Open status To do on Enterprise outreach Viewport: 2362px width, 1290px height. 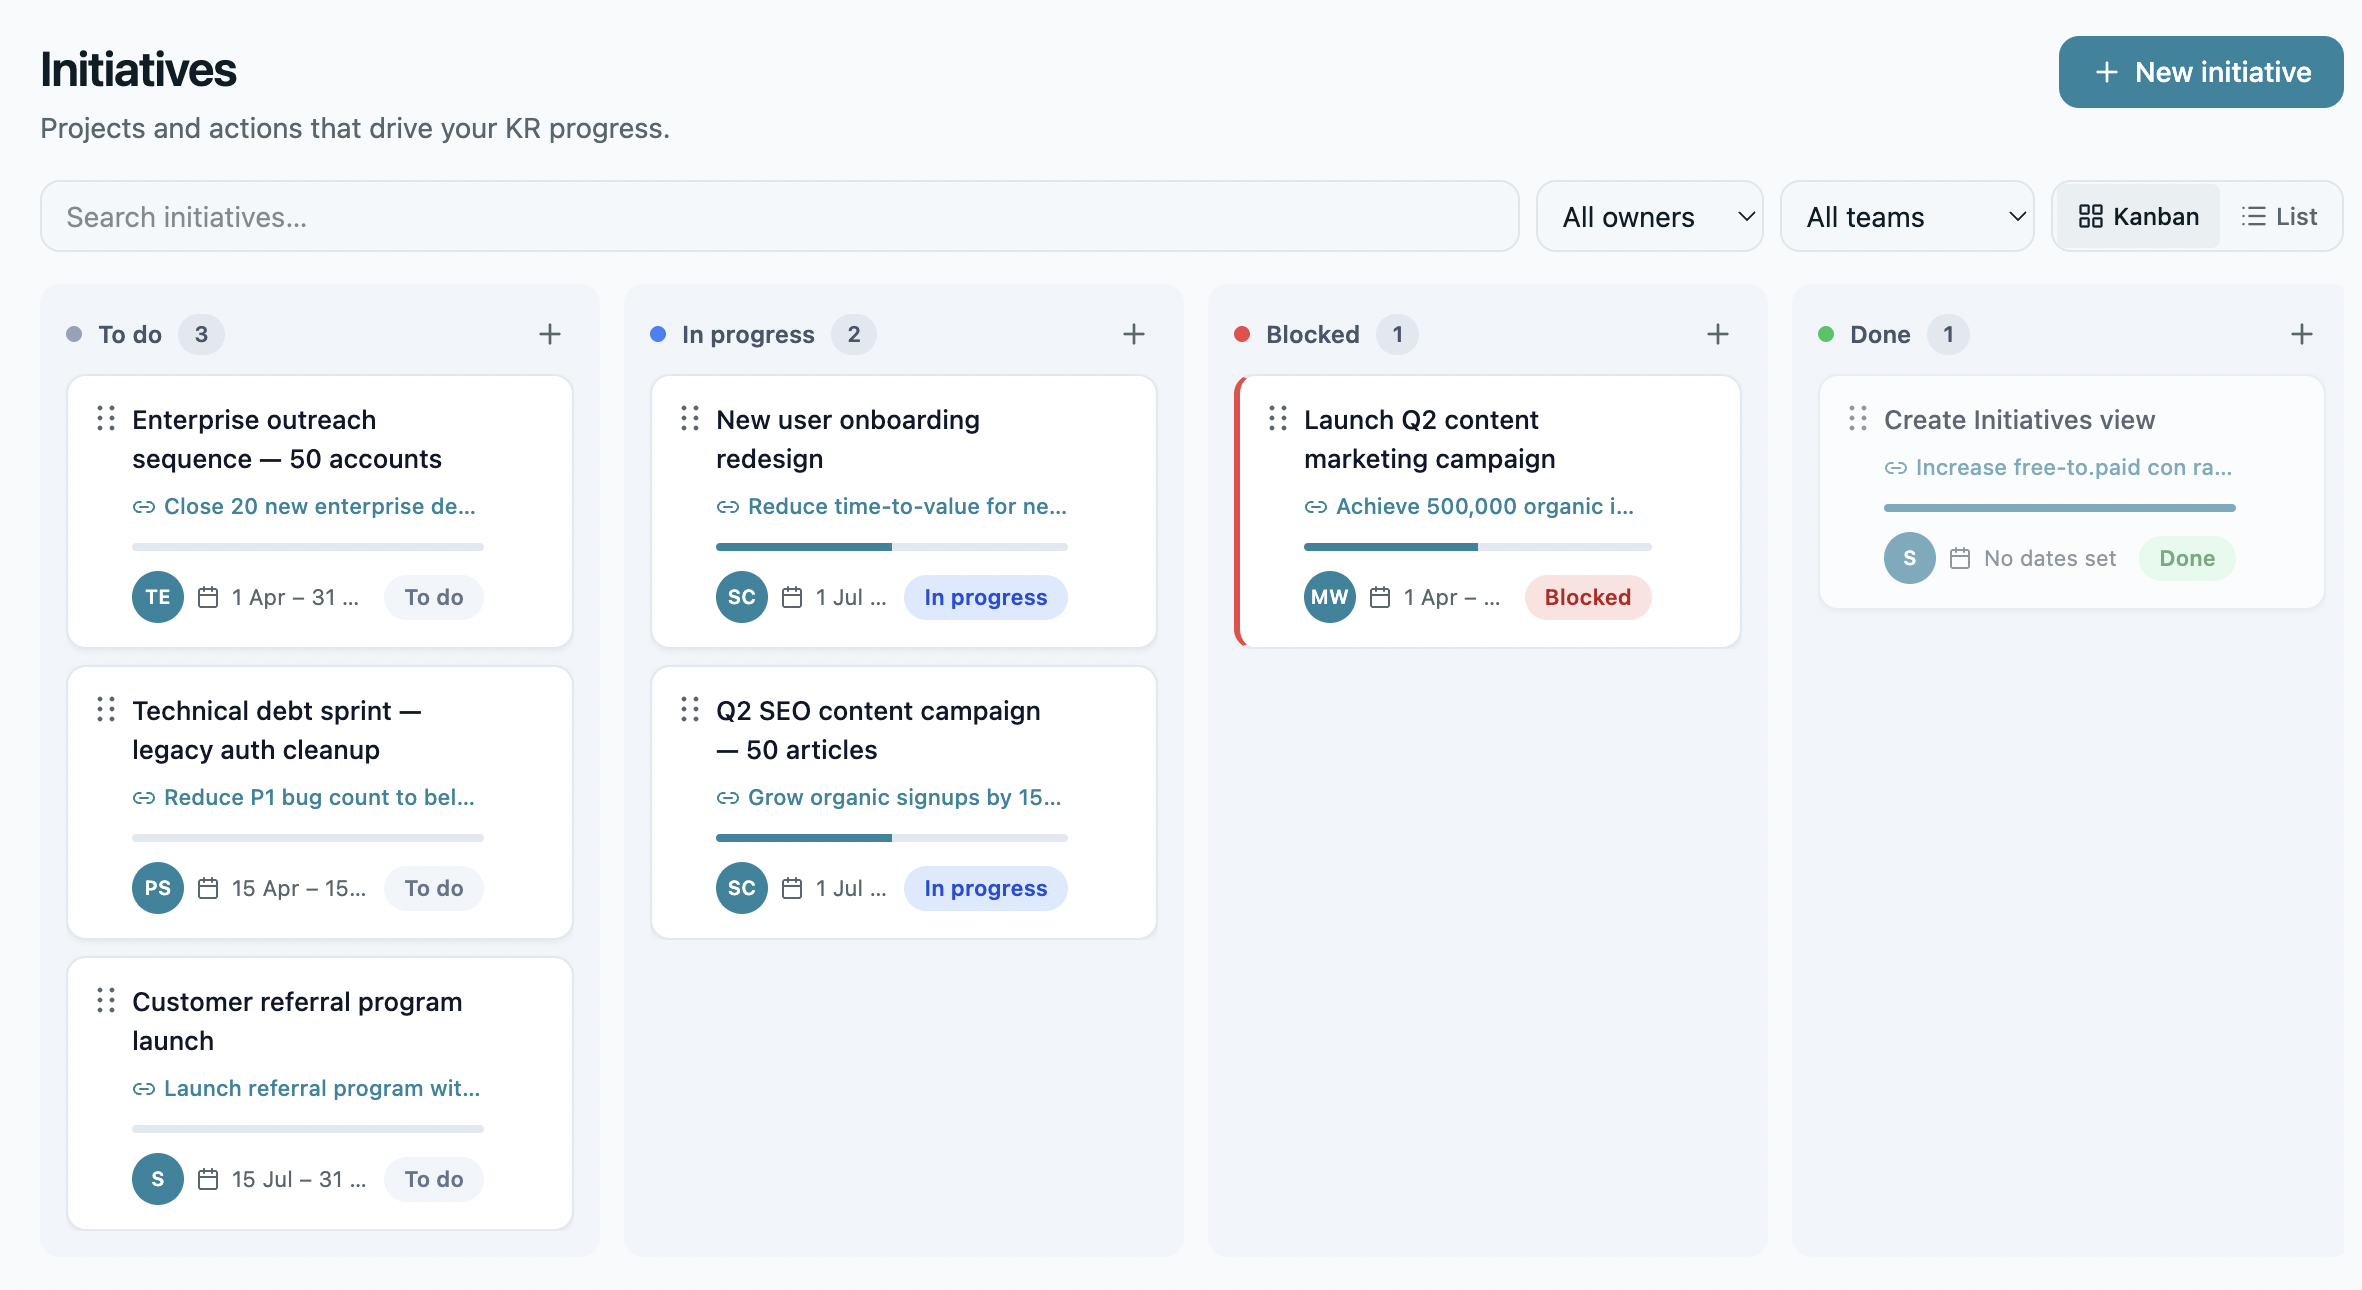pos(434,597)
